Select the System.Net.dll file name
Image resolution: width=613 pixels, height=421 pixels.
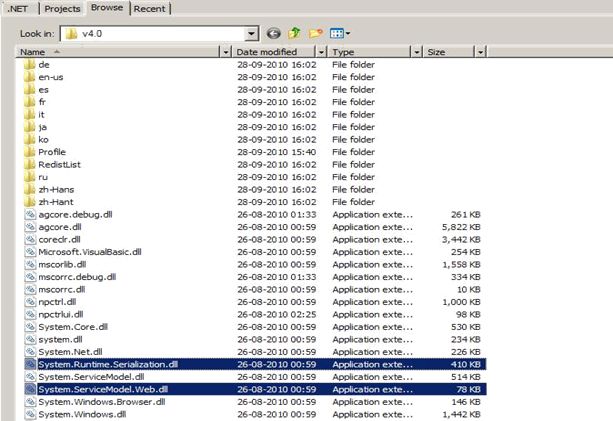(x=70, y=352)
